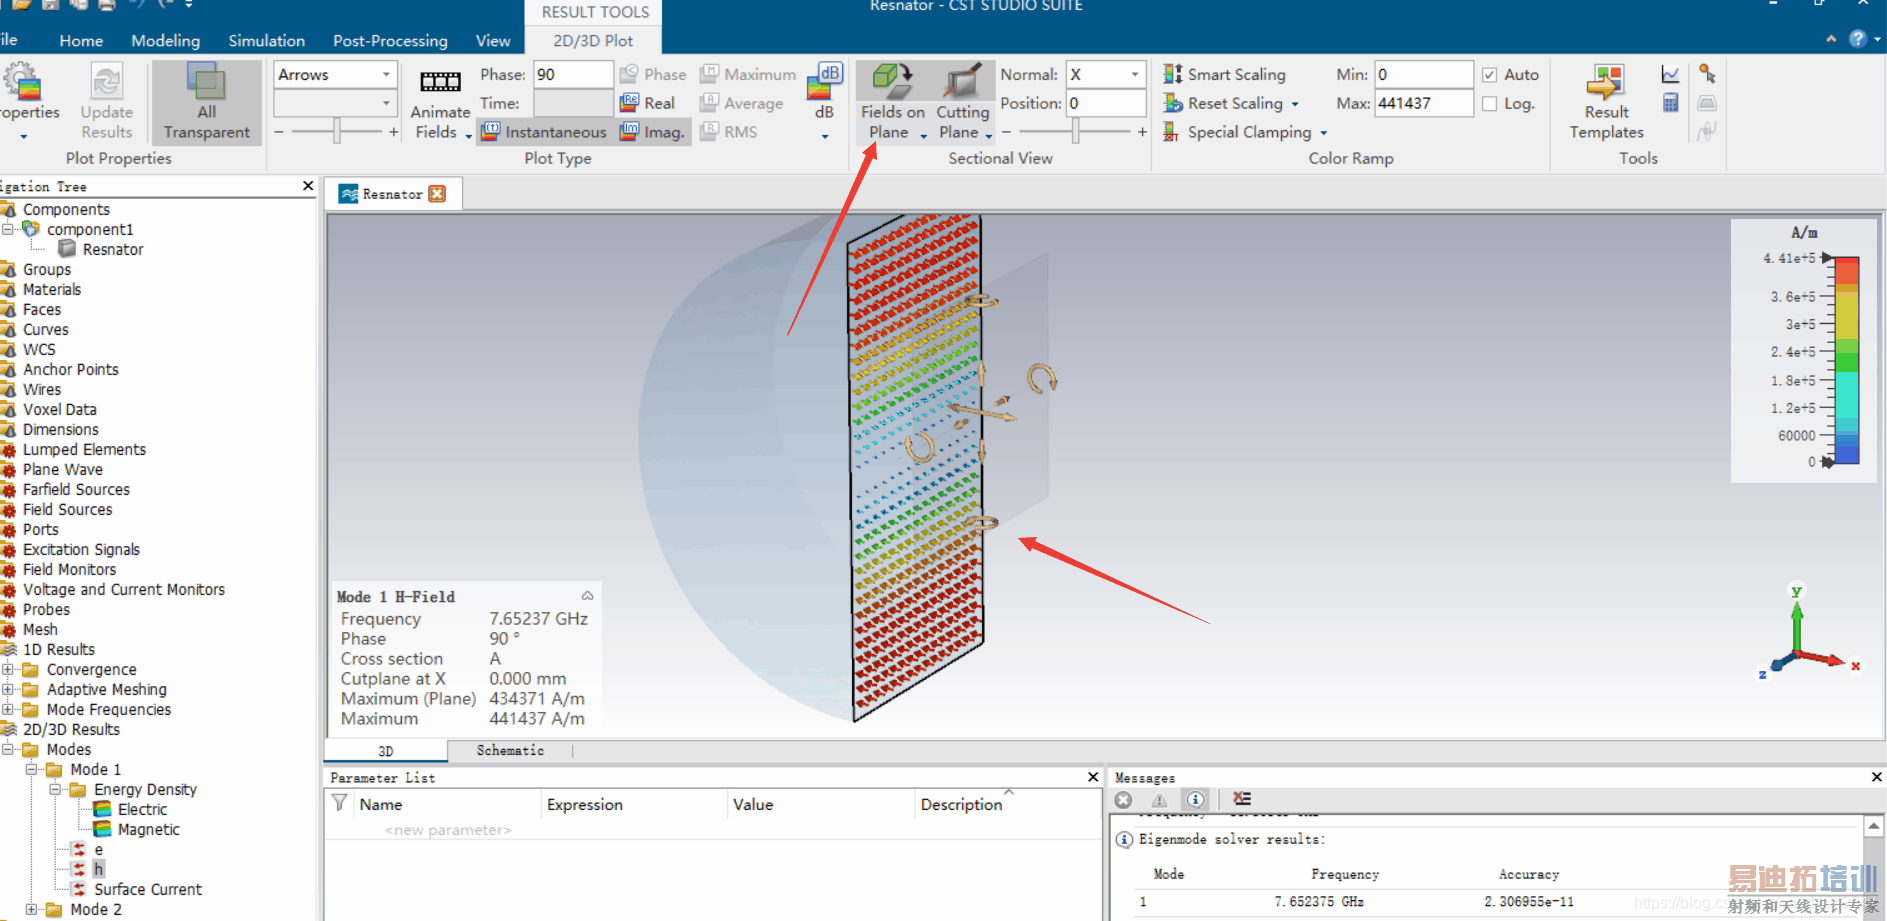Click the filter funnel icon in Parameter List
The image size is (1887, 921).
340,803
